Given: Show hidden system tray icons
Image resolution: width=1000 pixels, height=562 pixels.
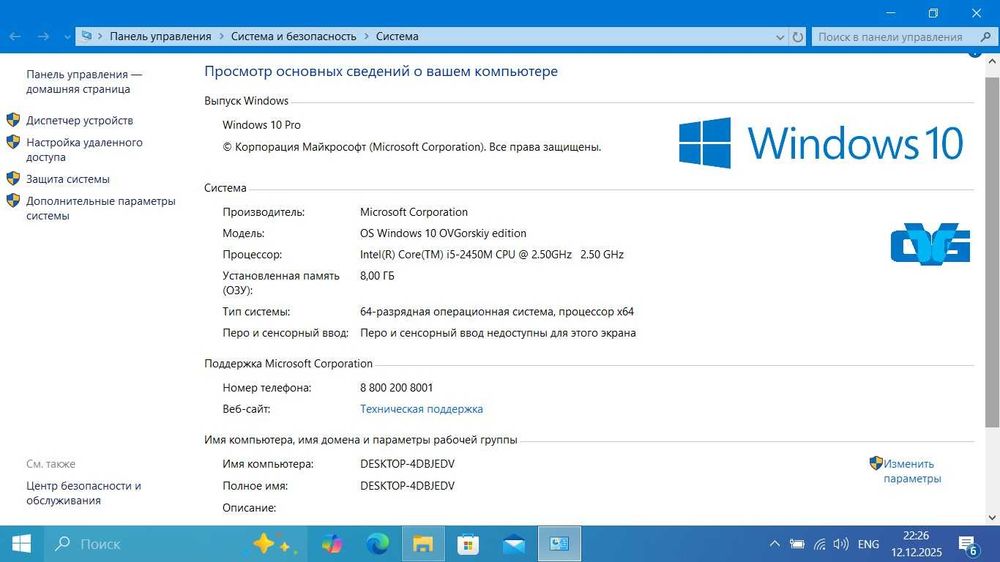Looking at the screenshot, I should [x=774, y=544].
